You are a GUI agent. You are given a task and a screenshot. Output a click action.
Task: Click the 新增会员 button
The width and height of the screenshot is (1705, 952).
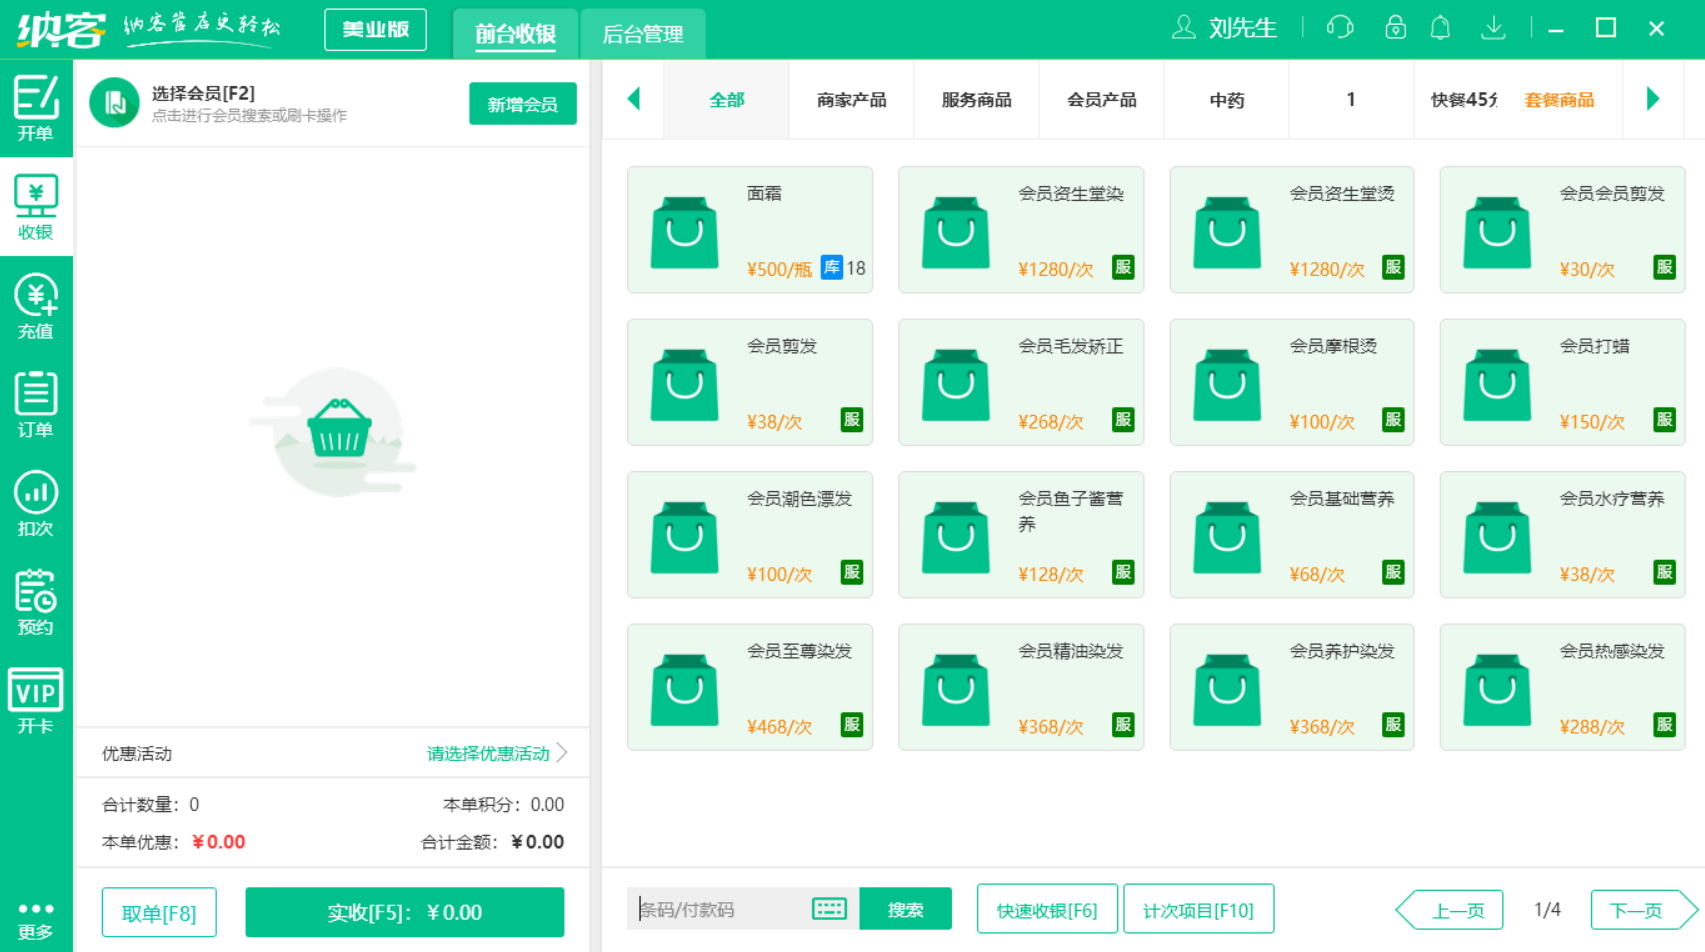click(522, 103)
